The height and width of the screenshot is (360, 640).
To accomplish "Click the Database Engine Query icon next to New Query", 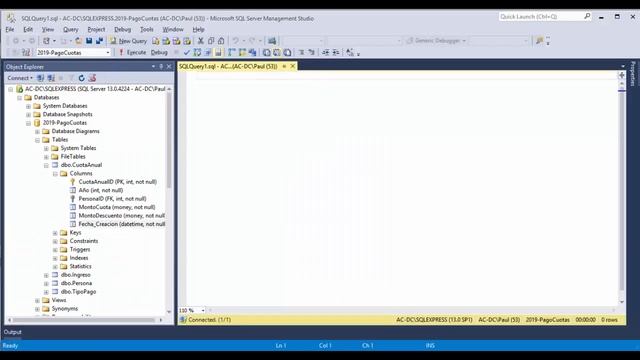I will pos(156,41).
